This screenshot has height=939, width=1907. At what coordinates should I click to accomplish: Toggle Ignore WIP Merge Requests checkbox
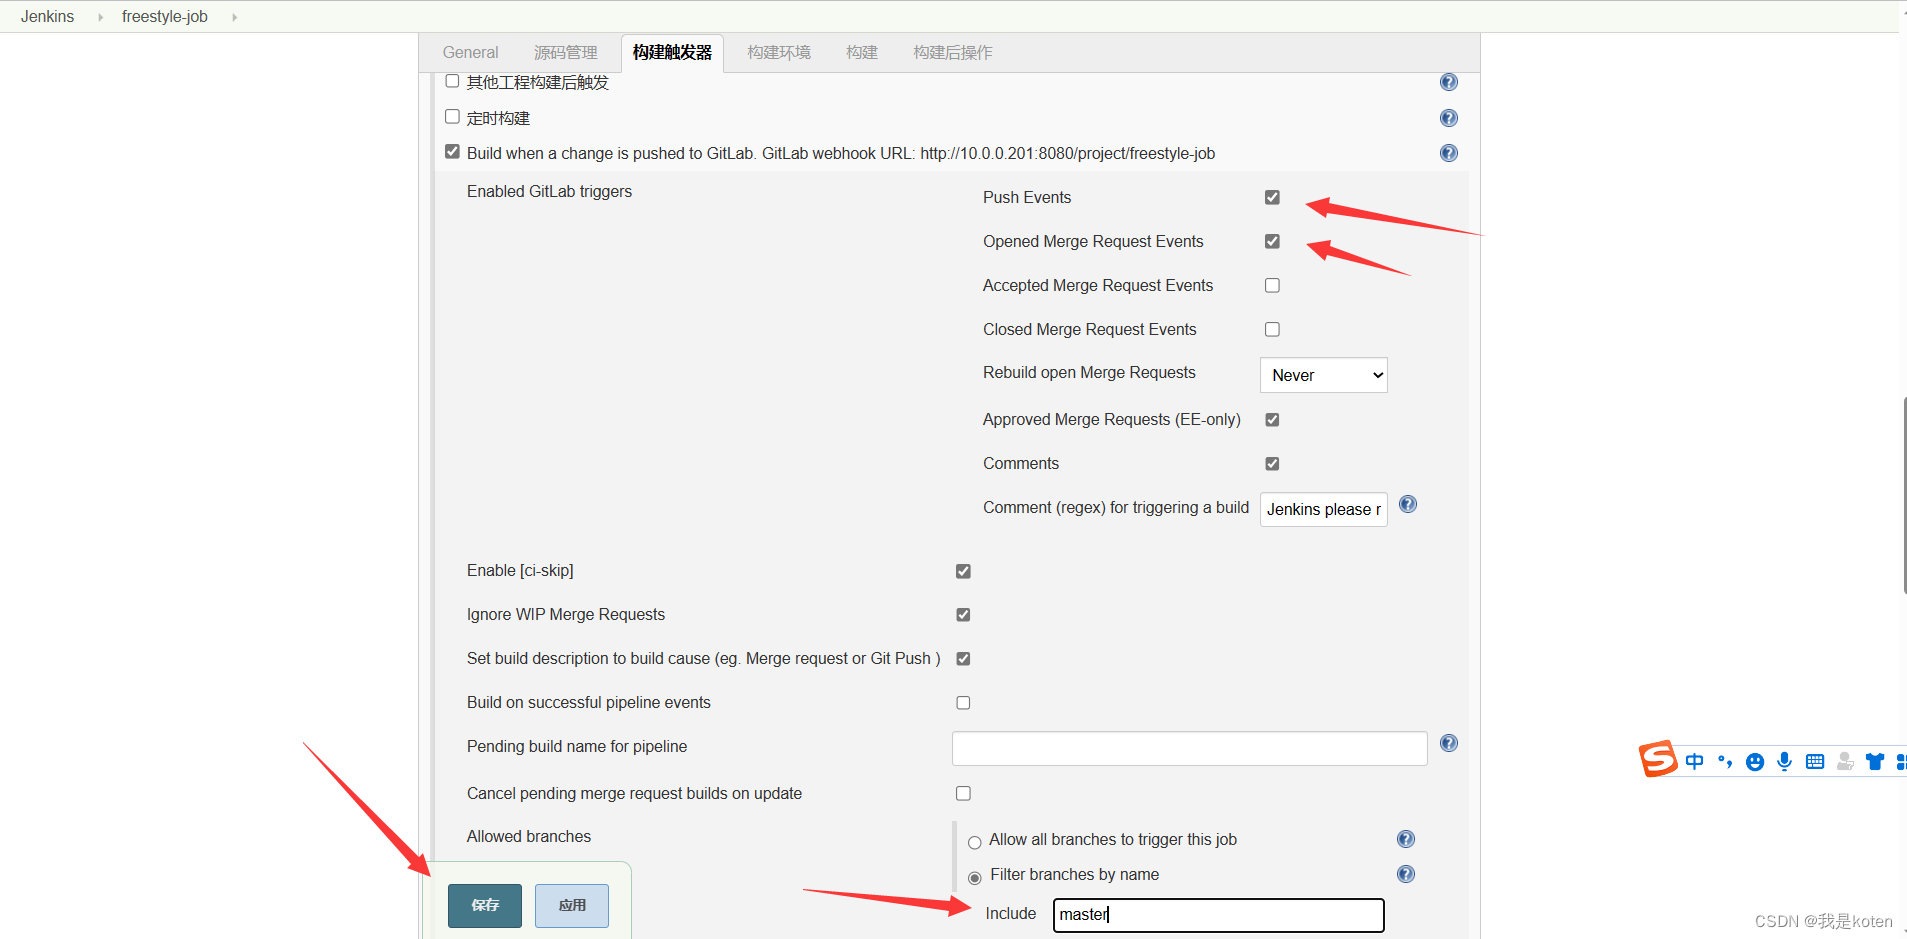[x=963, y=615]
